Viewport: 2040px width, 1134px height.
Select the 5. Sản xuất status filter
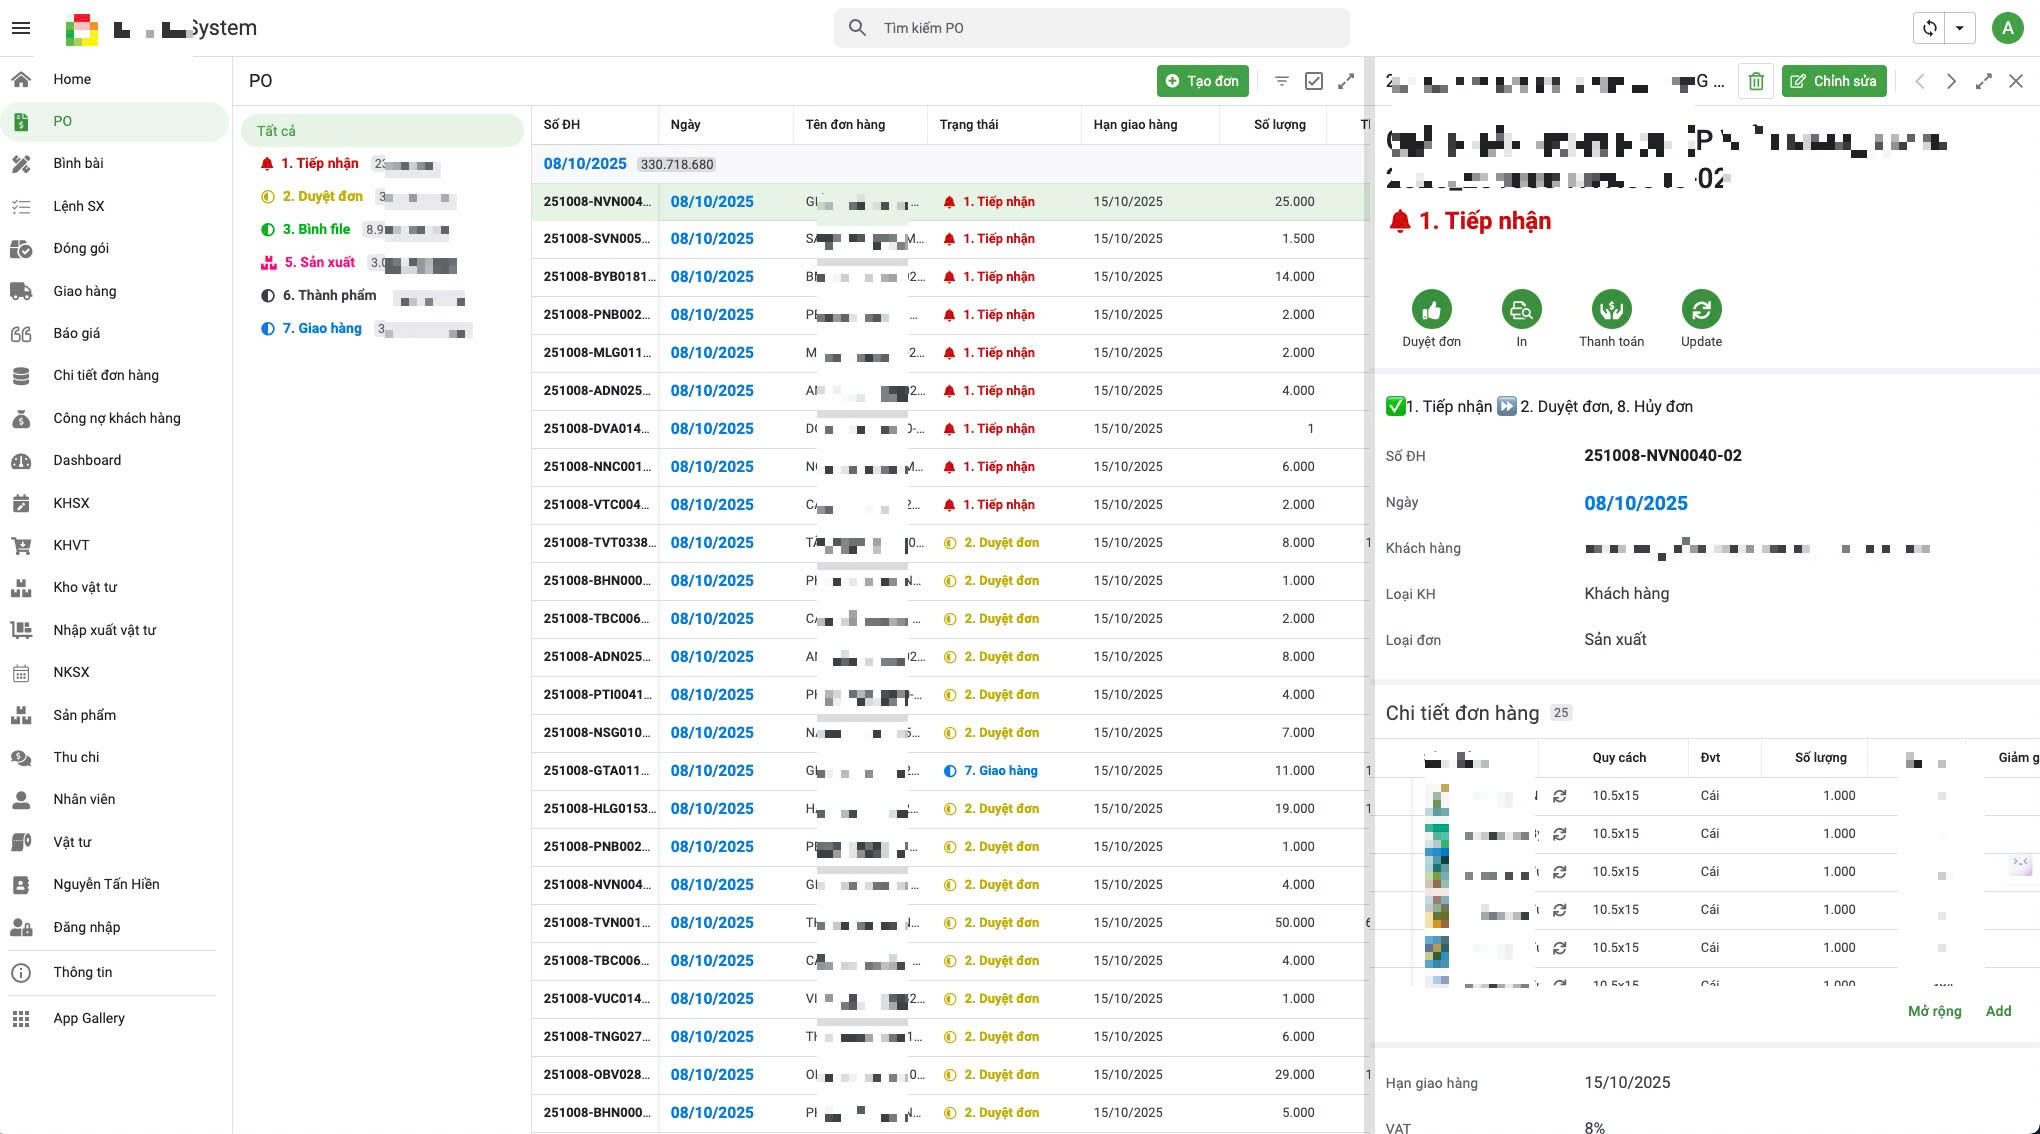point(319,262)
